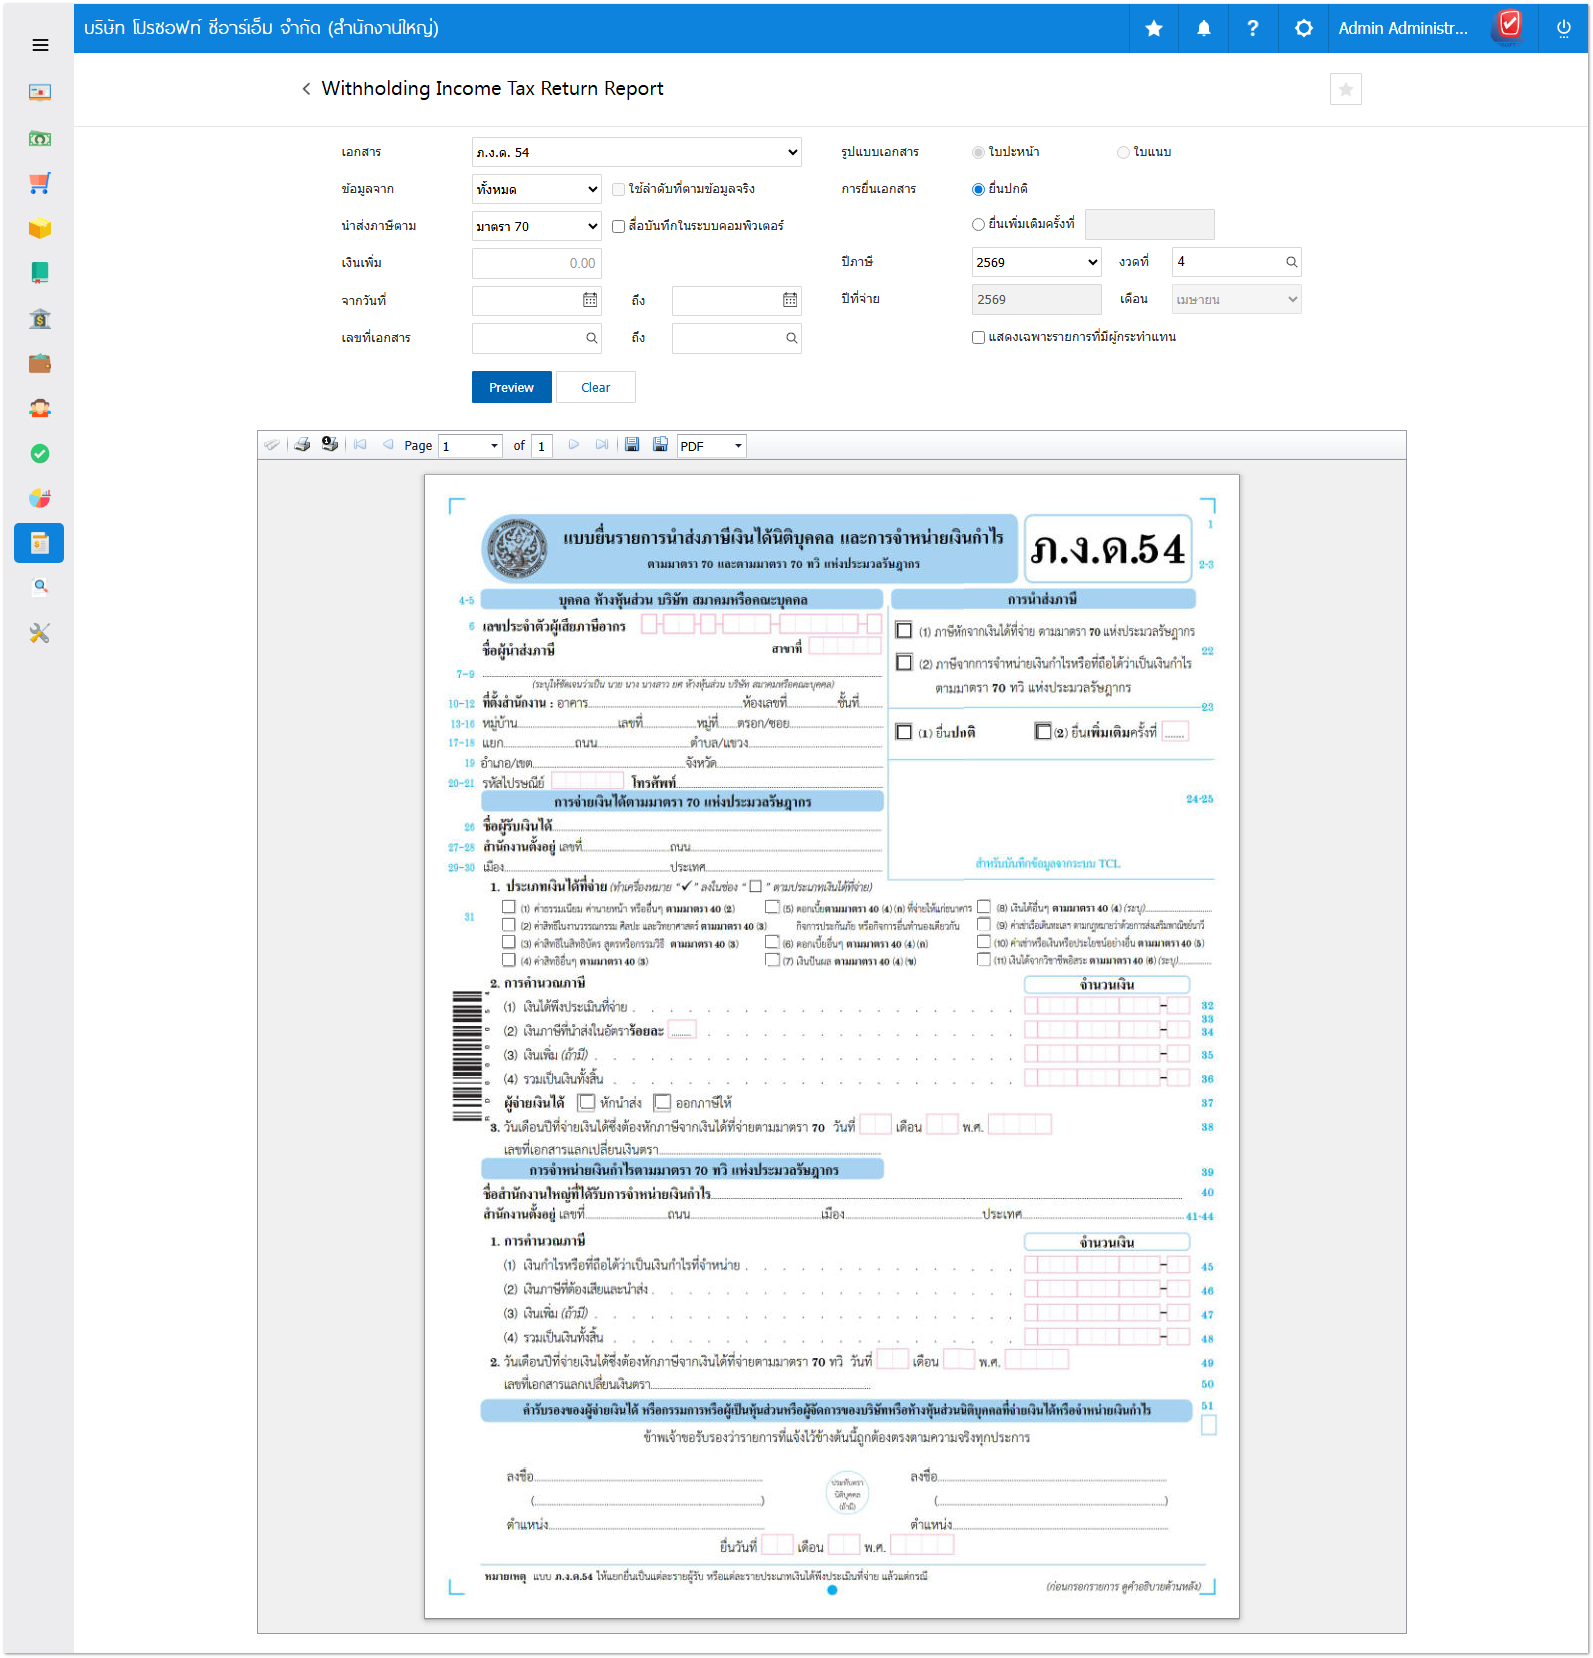Click the Preview button

pyautogui.click(x=511, y=387)
